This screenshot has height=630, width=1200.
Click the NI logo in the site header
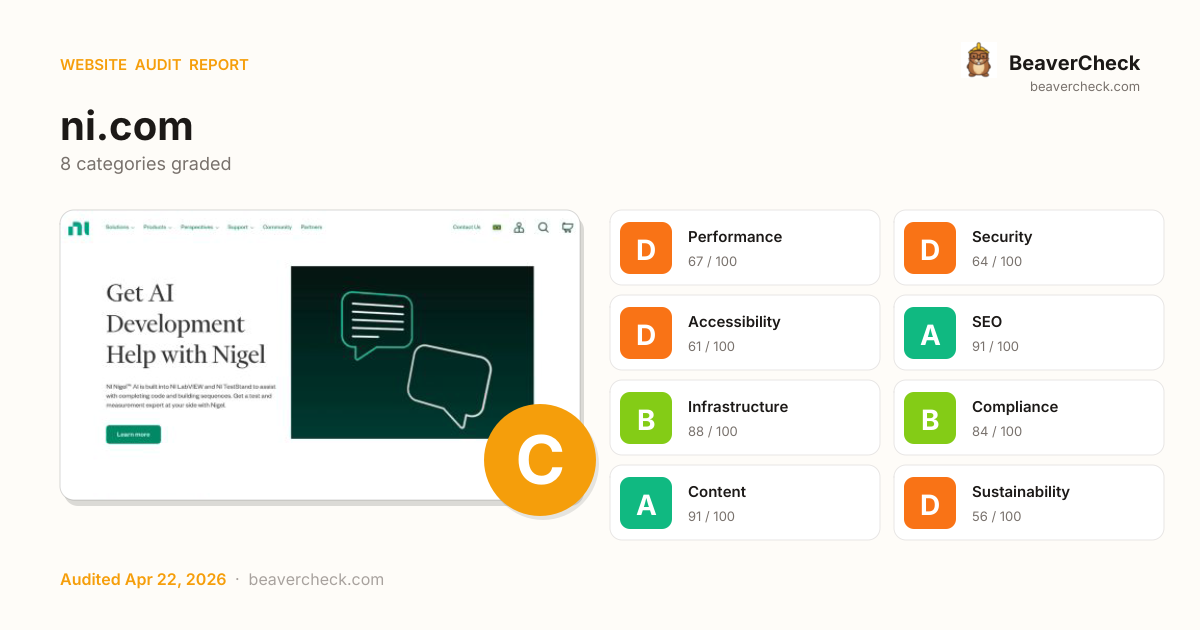point(78,228)
